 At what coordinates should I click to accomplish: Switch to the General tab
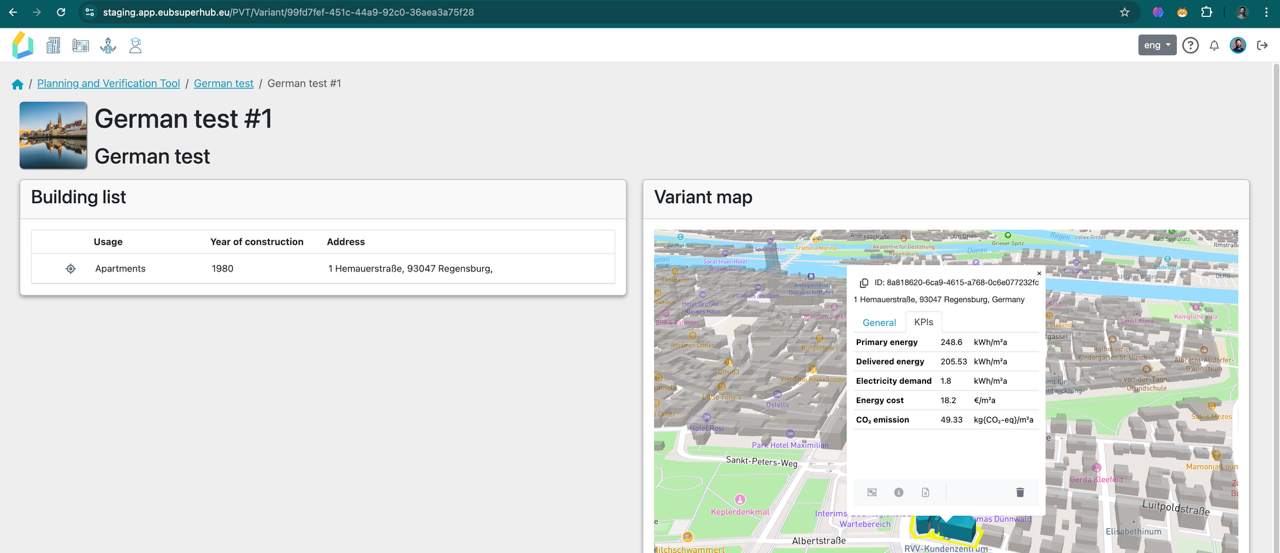click(x=879, y=322)
